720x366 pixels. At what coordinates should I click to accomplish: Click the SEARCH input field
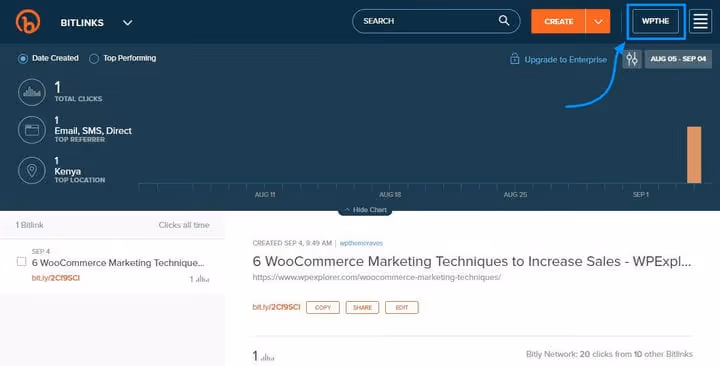436,21
